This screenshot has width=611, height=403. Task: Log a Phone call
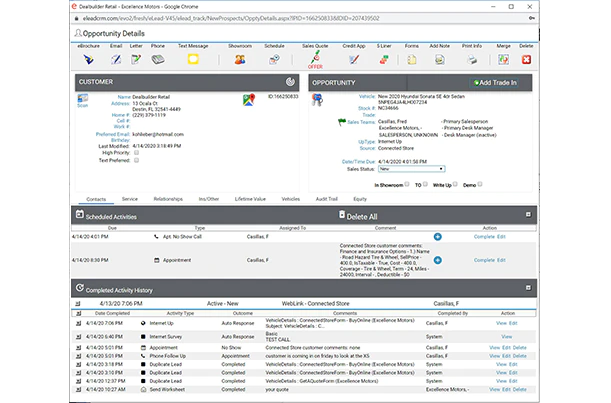[158, 59]
